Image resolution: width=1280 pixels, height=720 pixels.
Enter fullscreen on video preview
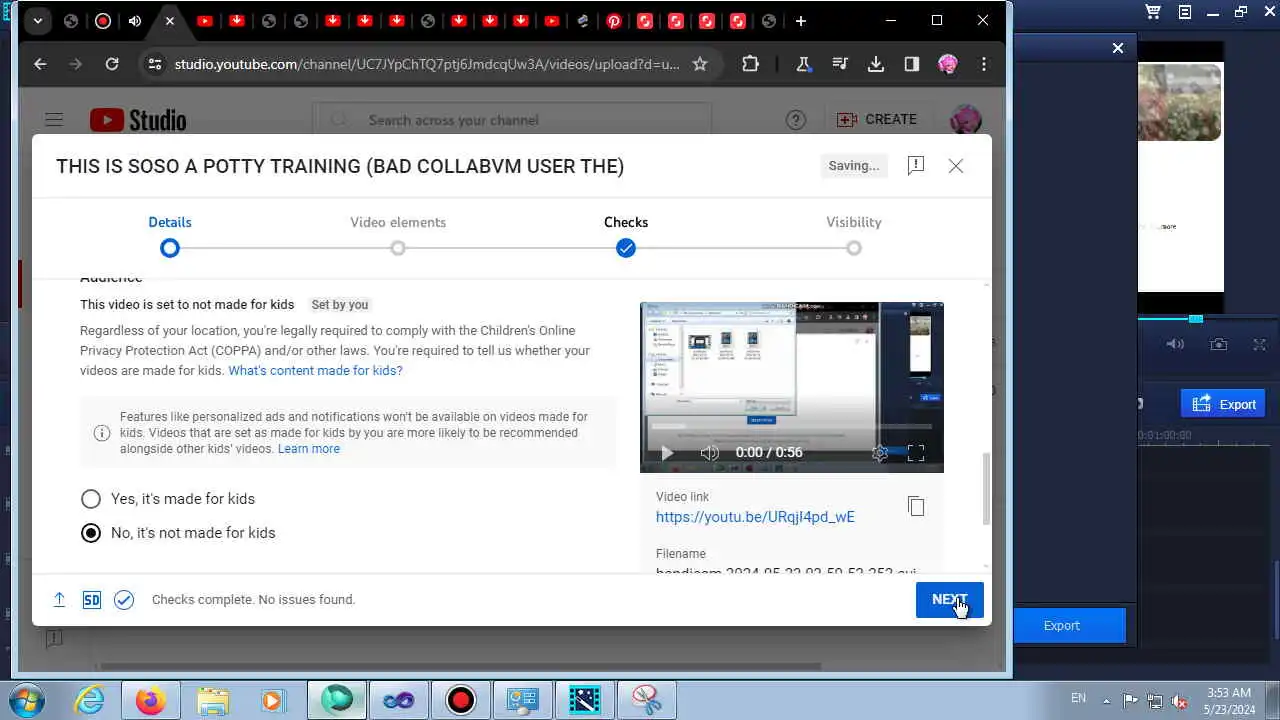pos(916,453)
